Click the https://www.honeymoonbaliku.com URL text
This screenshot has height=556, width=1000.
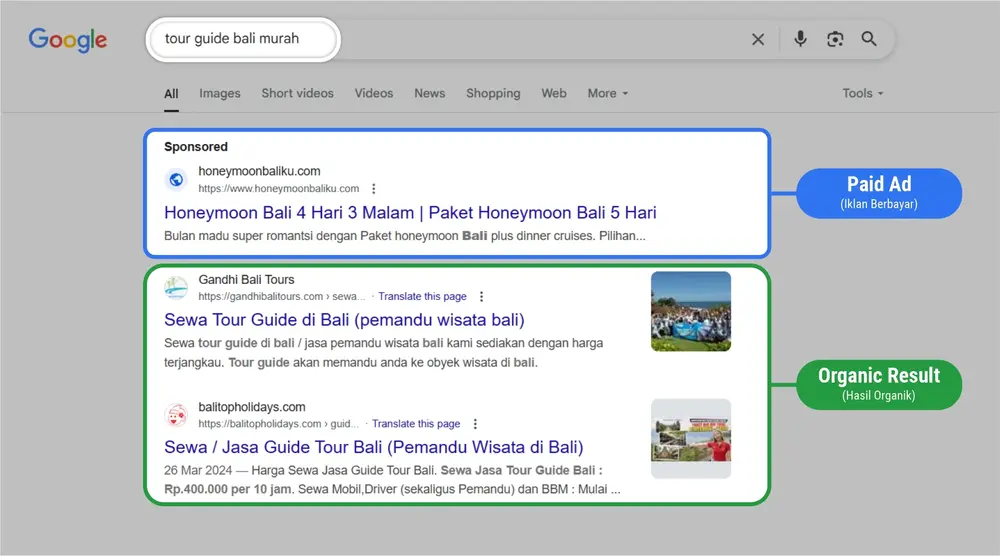pos(279,189)
